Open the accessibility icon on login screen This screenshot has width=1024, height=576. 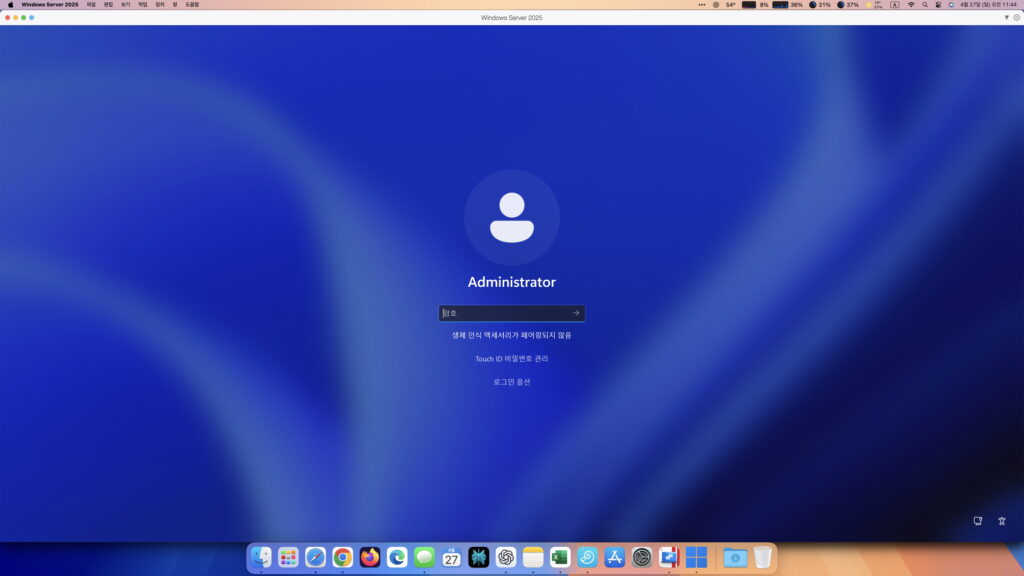(1002, 521)
